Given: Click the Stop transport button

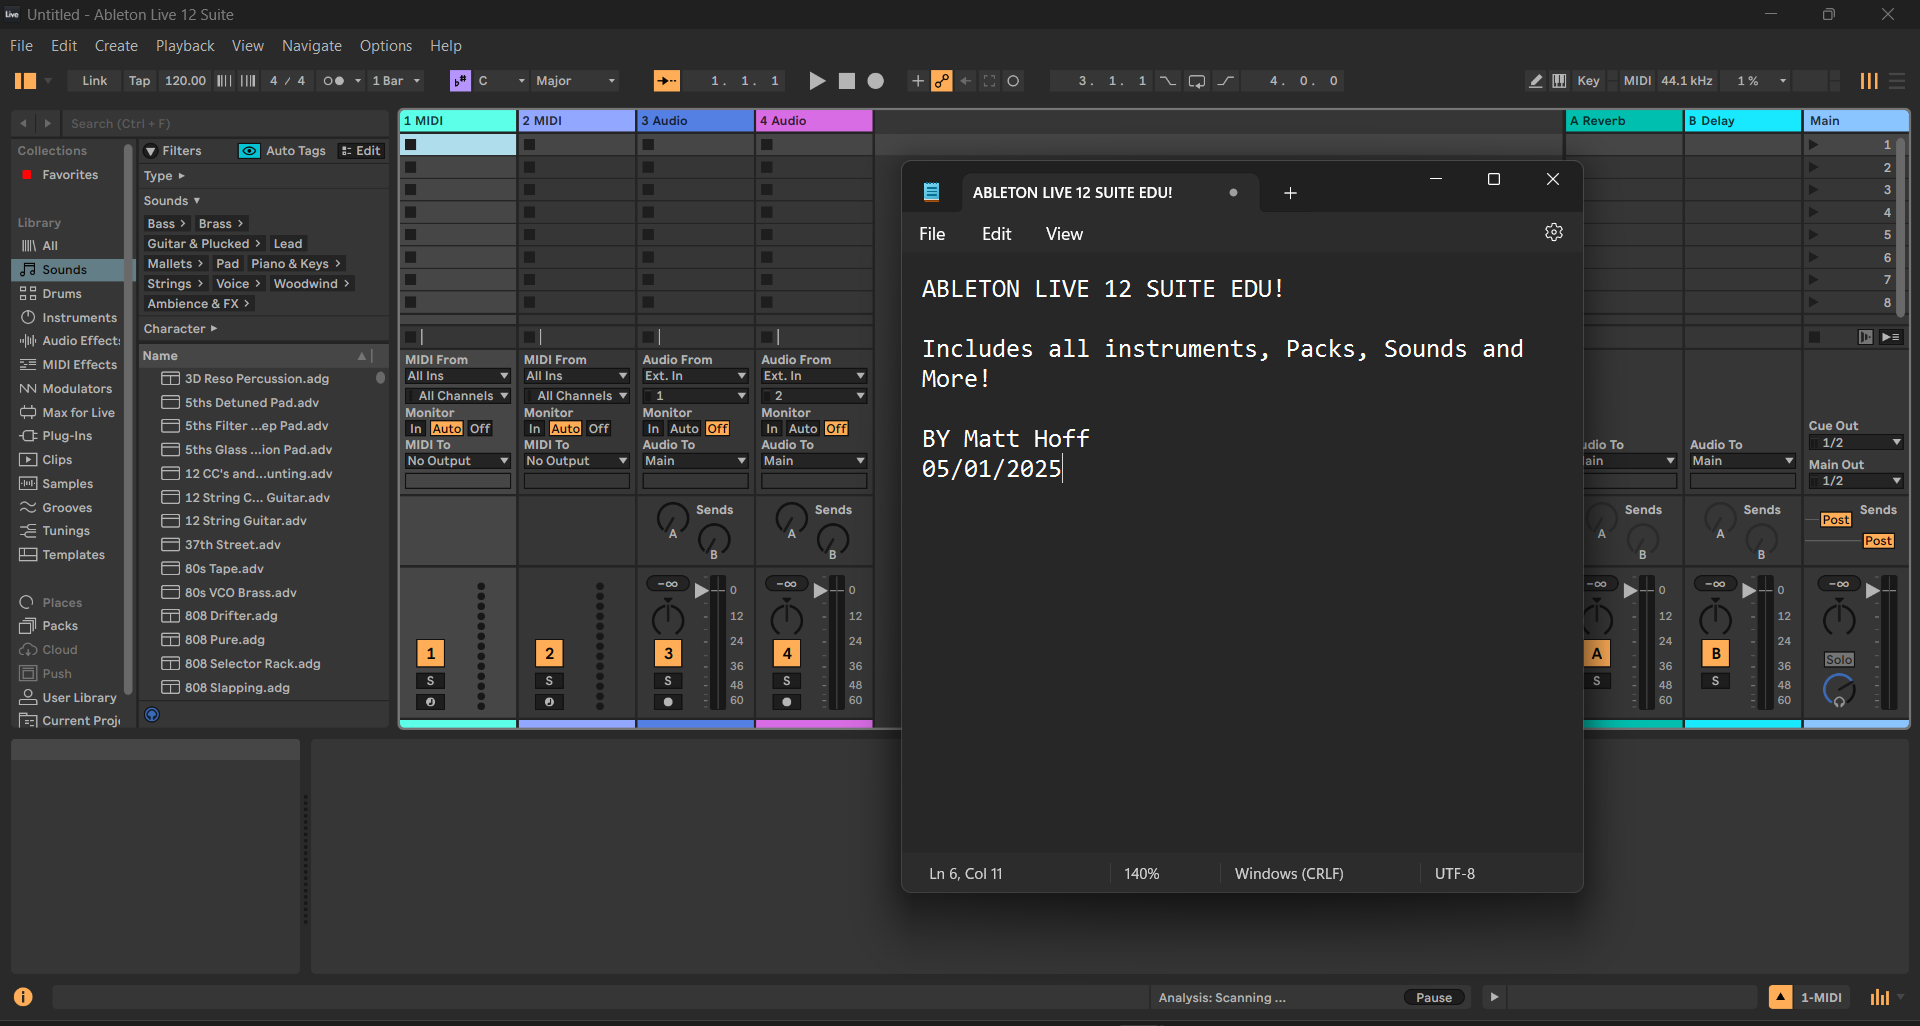Looking at the screenshot, I should (x=847, y=81).
